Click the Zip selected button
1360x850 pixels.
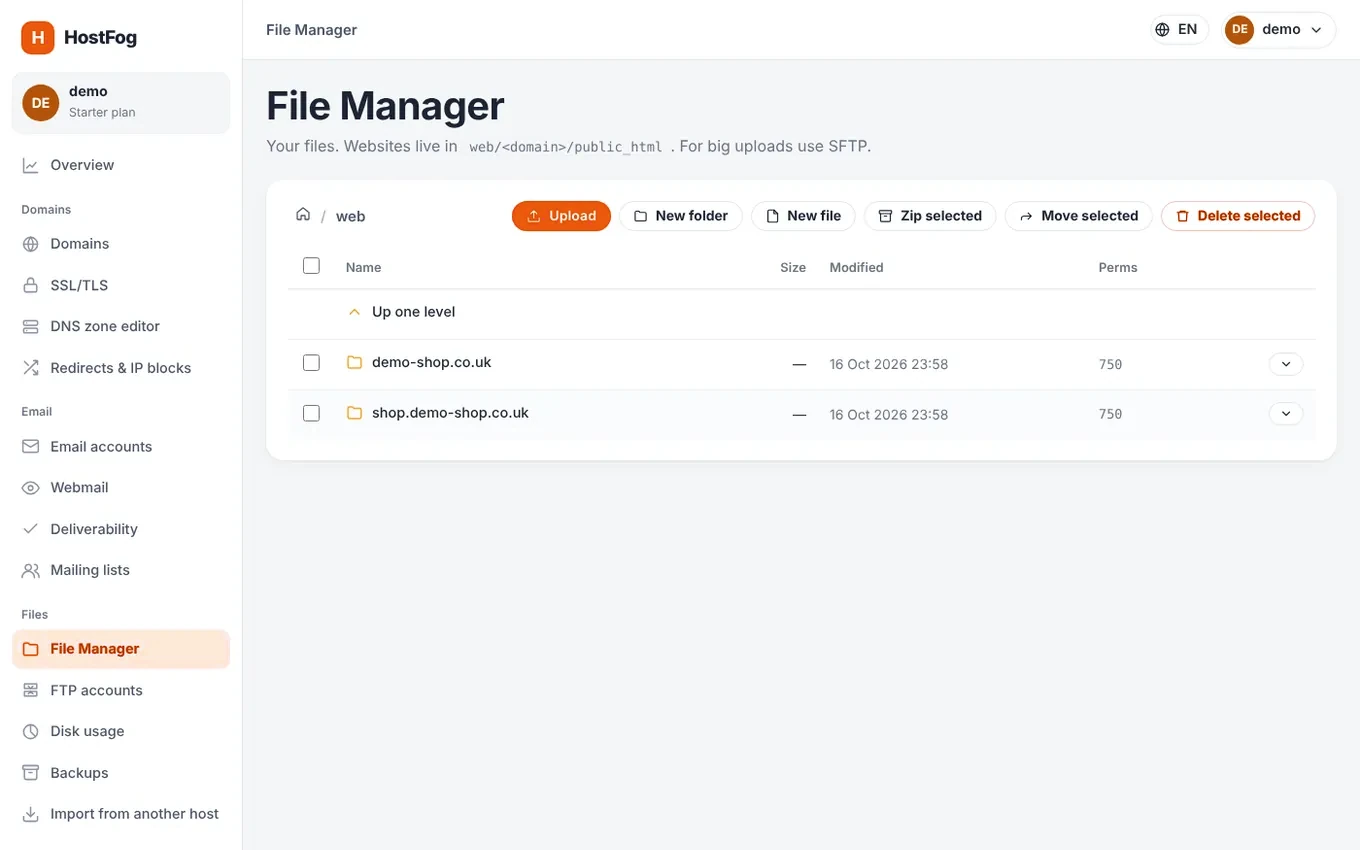pyautogui.click(x=930, y=216)
